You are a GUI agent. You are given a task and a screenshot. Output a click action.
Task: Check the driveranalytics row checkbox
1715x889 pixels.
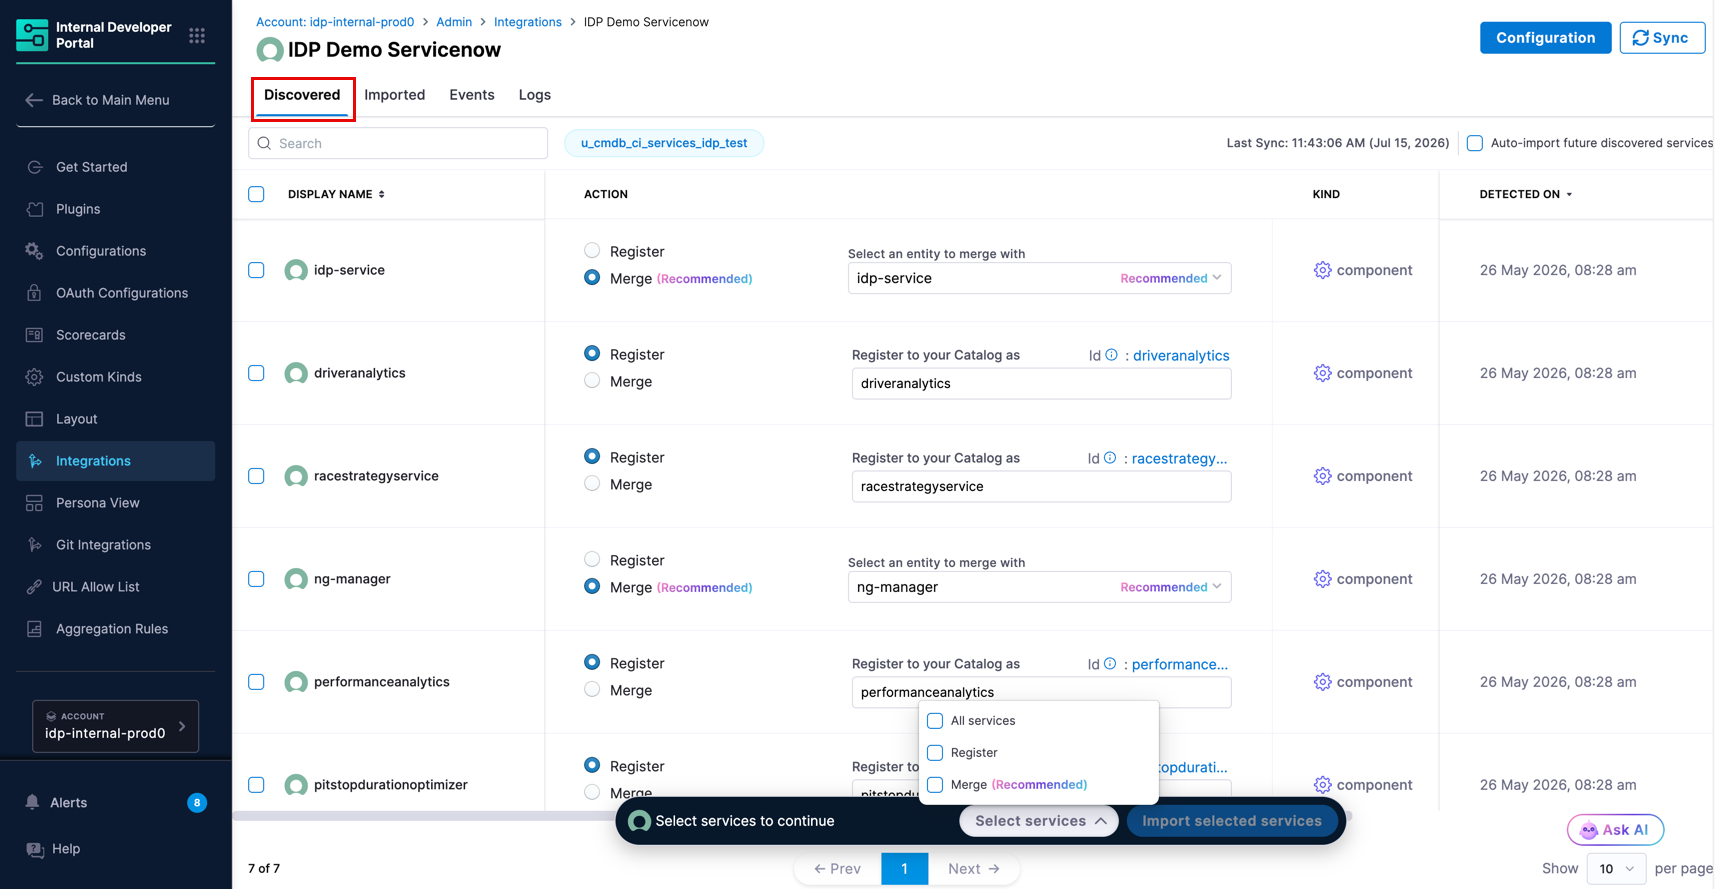256,373
